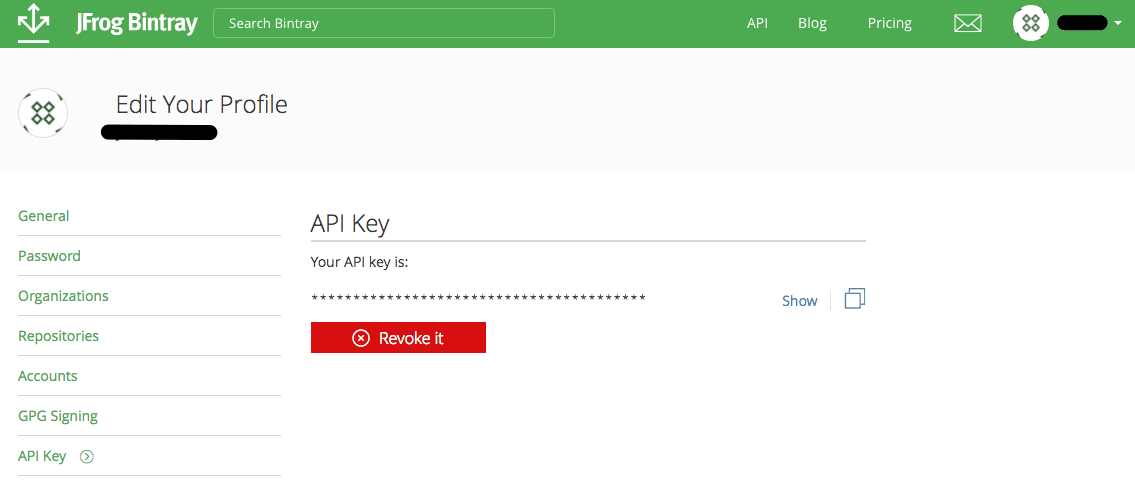Open the Organizations section
This screenshot has height=495, width=1135.
pos(63,296)
